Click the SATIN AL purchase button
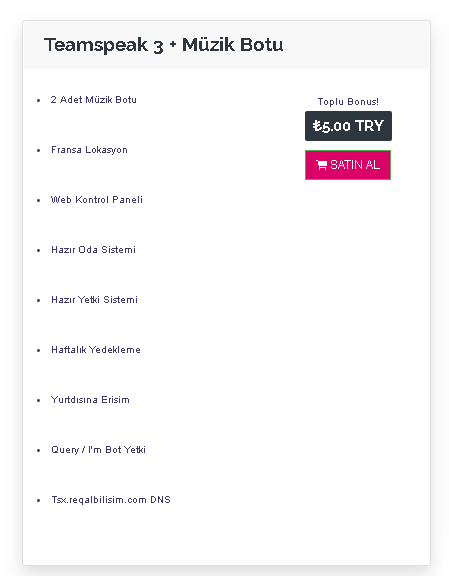449x576 pixels. 348,165
